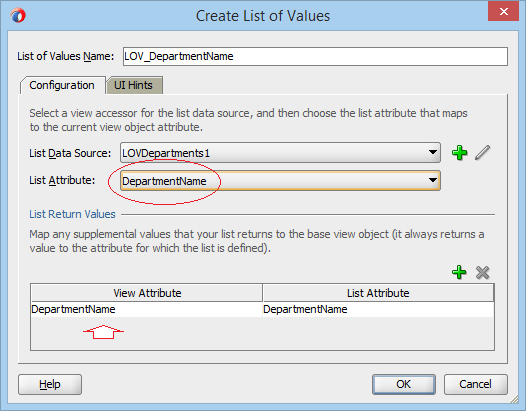
Task: Add a list return value mapping
Action: [x=459, y=272]
